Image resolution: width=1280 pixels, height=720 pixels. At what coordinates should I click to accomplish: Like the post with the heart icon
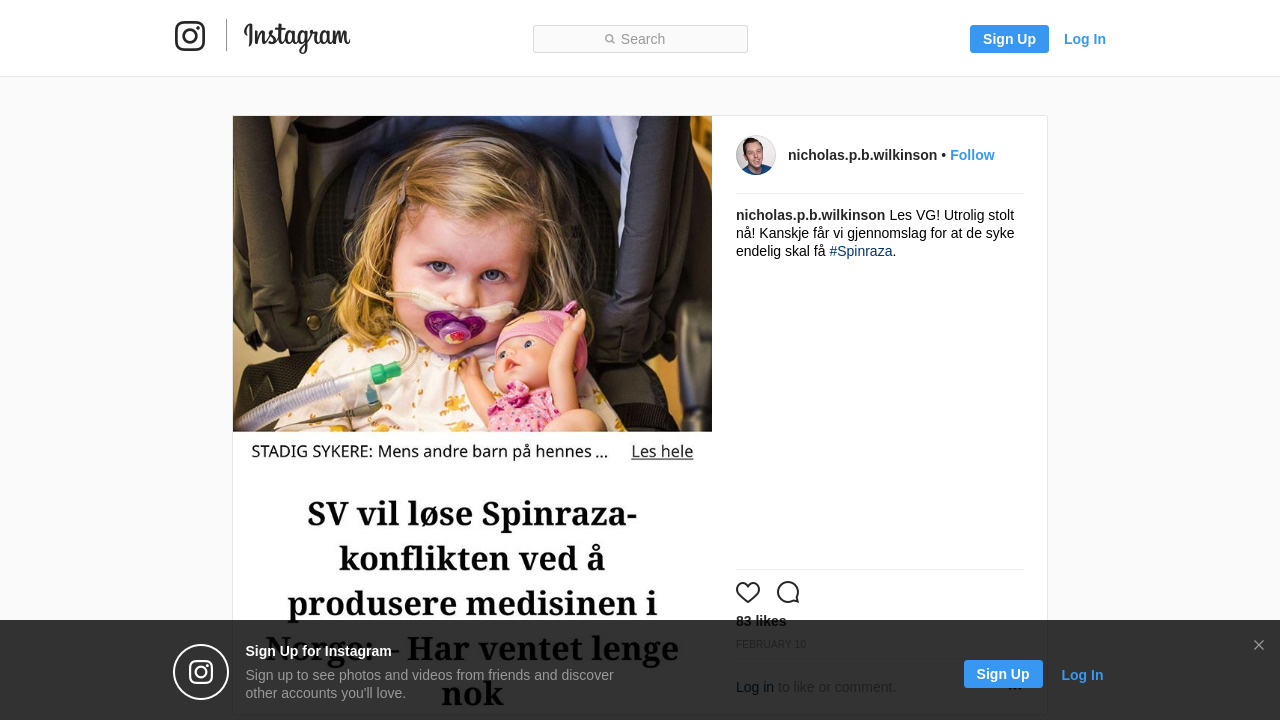(x=748, y=592)
